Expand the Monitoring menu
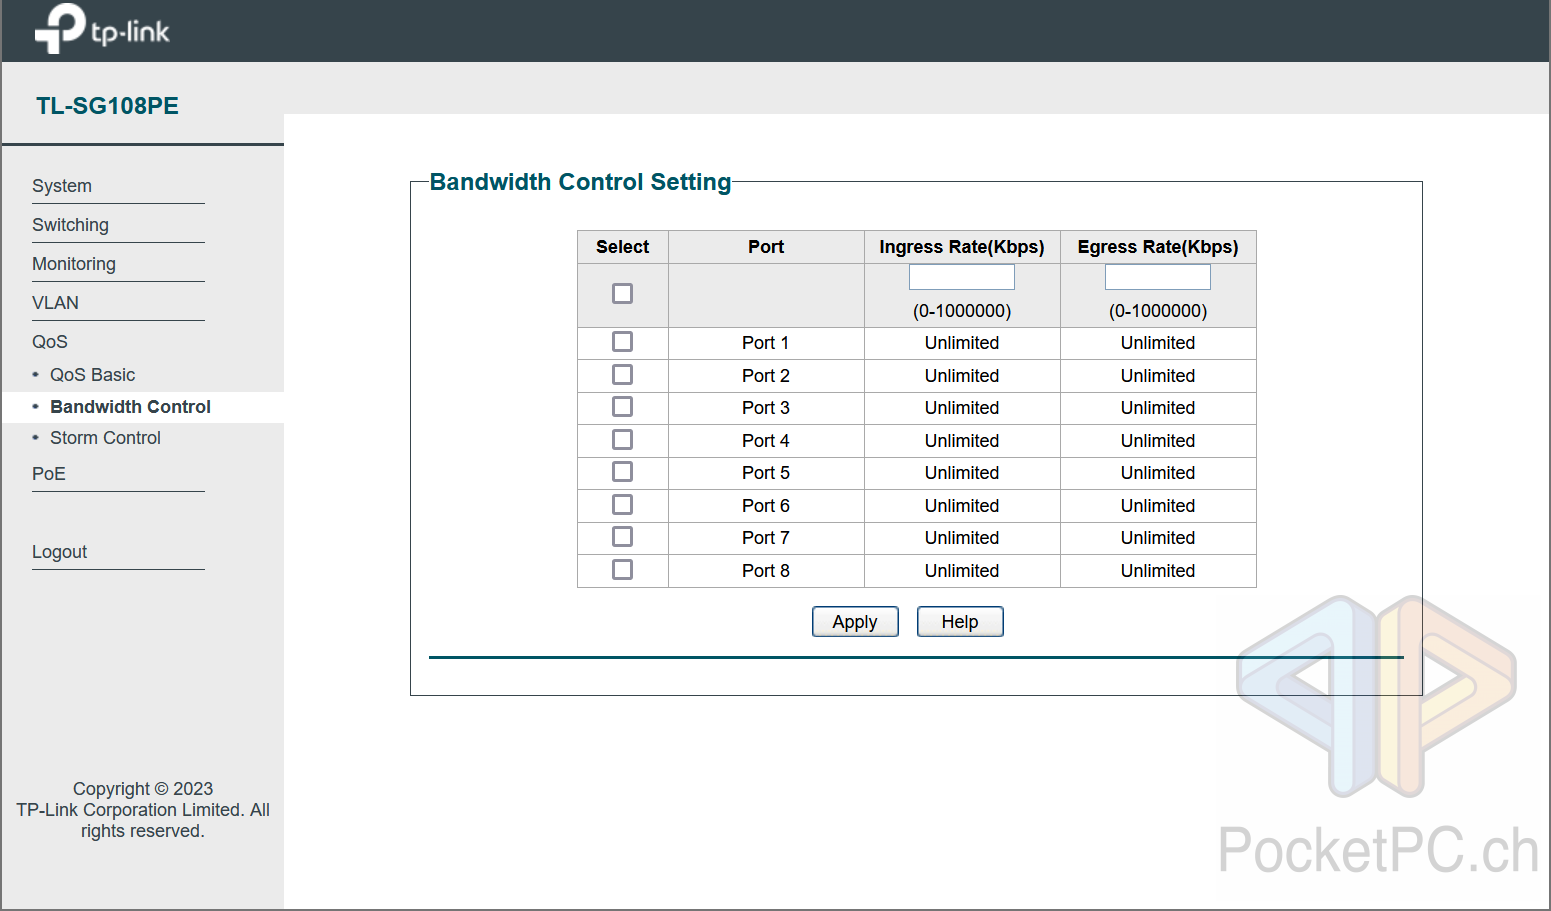 (x=74, y=264)
